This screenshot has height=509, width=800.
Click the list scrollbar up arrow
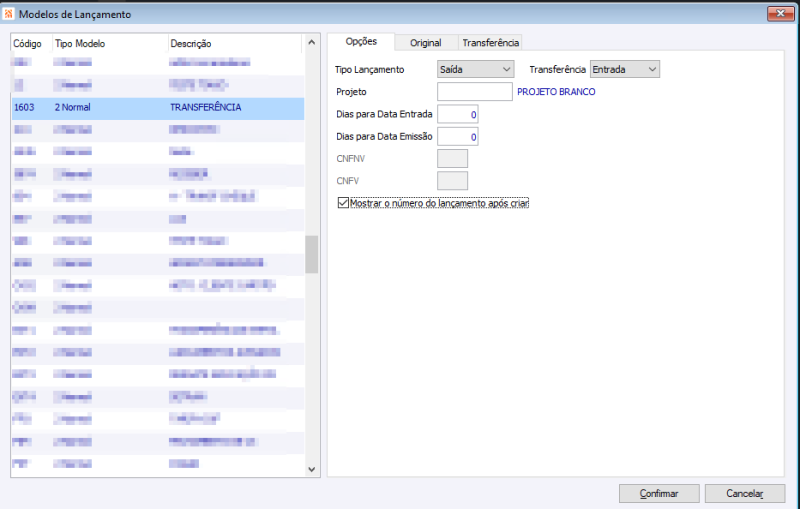312,43
